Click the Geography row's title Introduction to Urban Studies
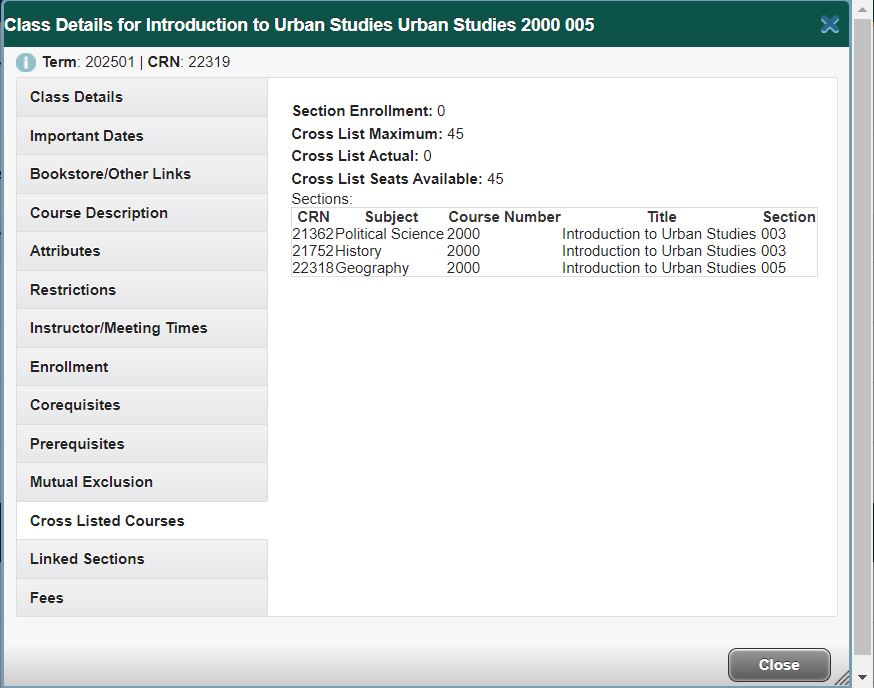 click(x=659, y=268)
